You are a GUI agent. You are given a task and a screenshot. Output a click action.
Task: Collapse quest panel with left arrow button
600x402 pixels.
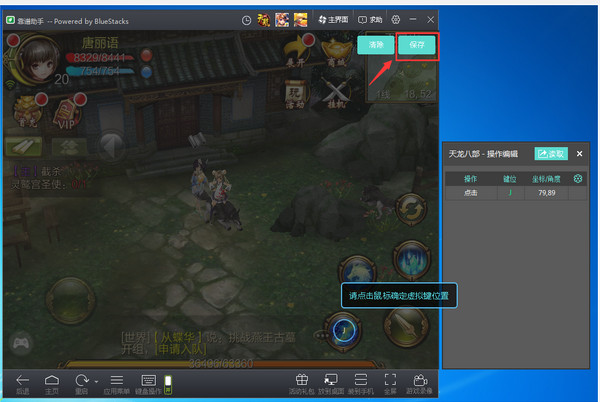[111, 147]
